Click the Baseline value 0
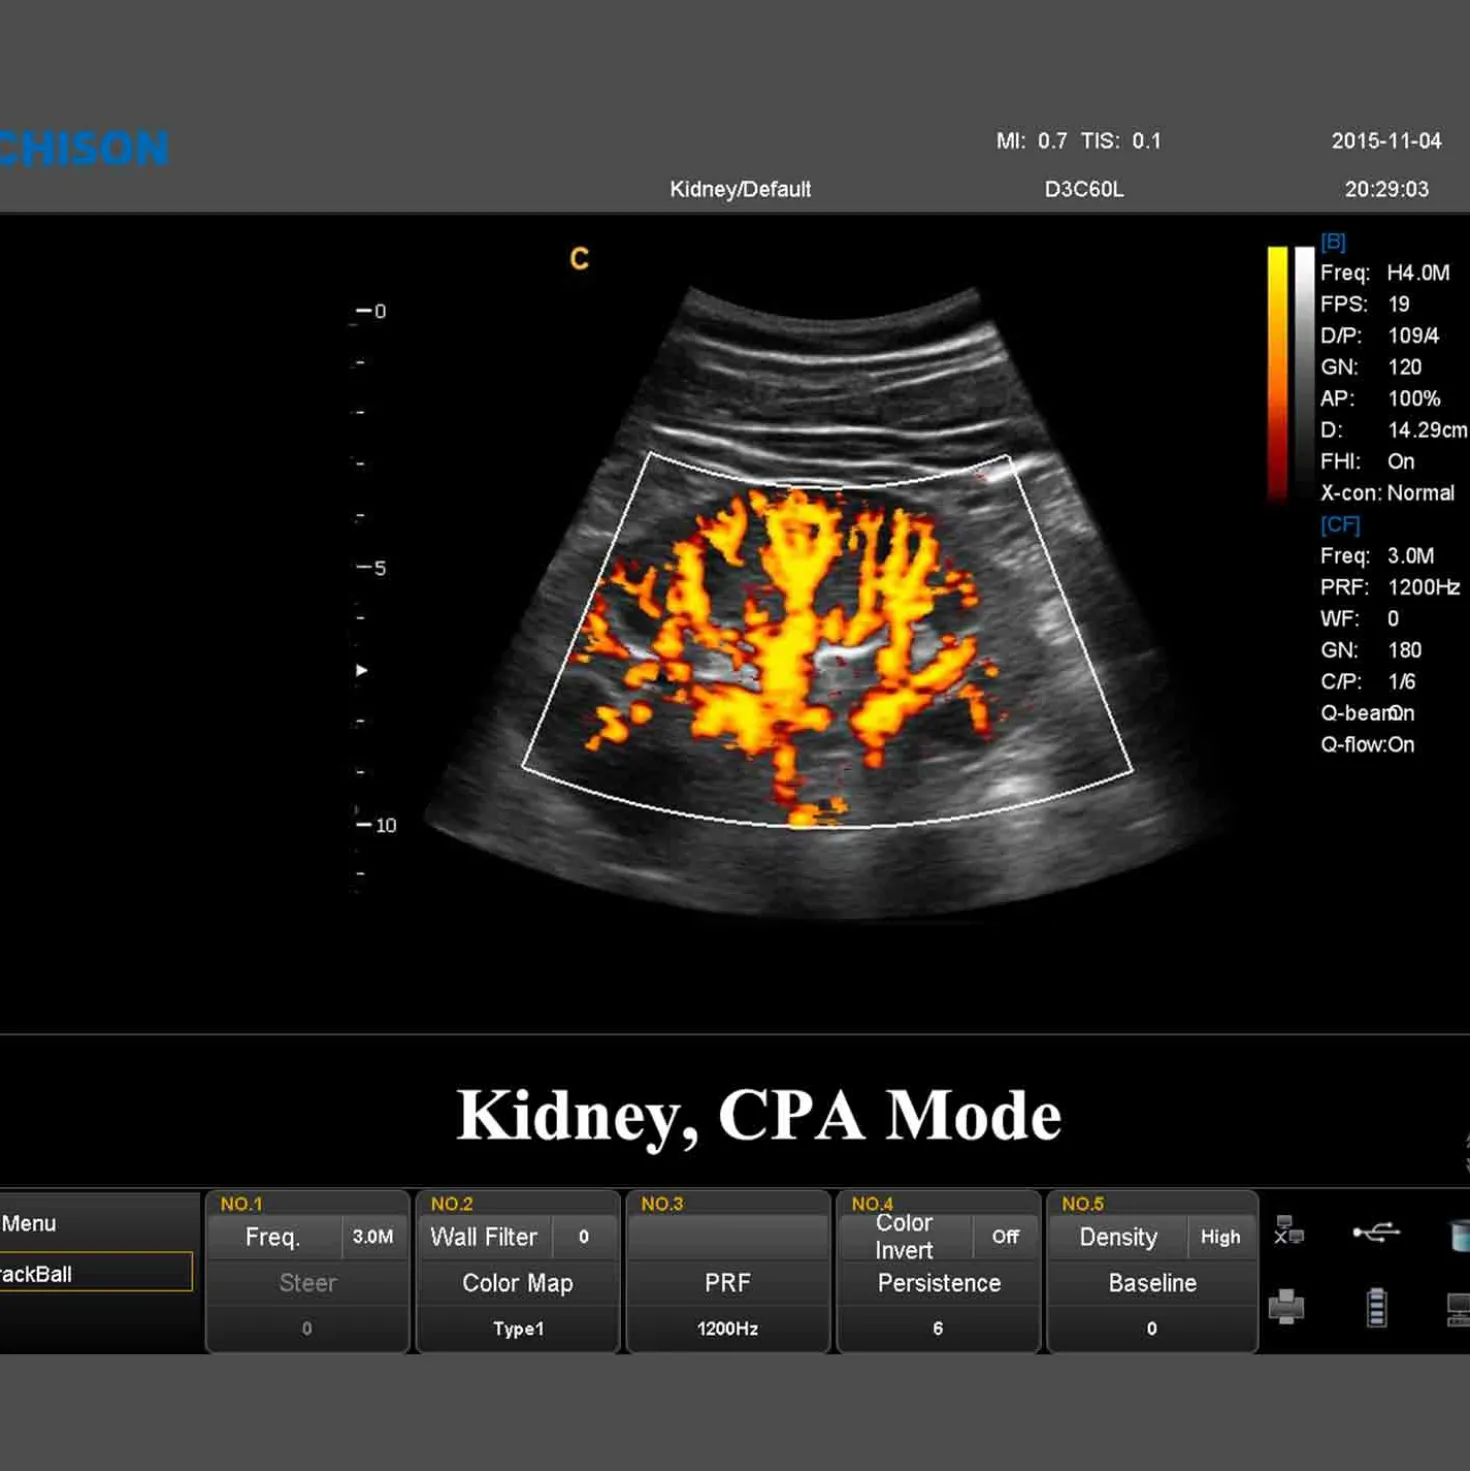Image resolution: width=1470 pixels, height=1471 pixels. coord(1152,1329)
